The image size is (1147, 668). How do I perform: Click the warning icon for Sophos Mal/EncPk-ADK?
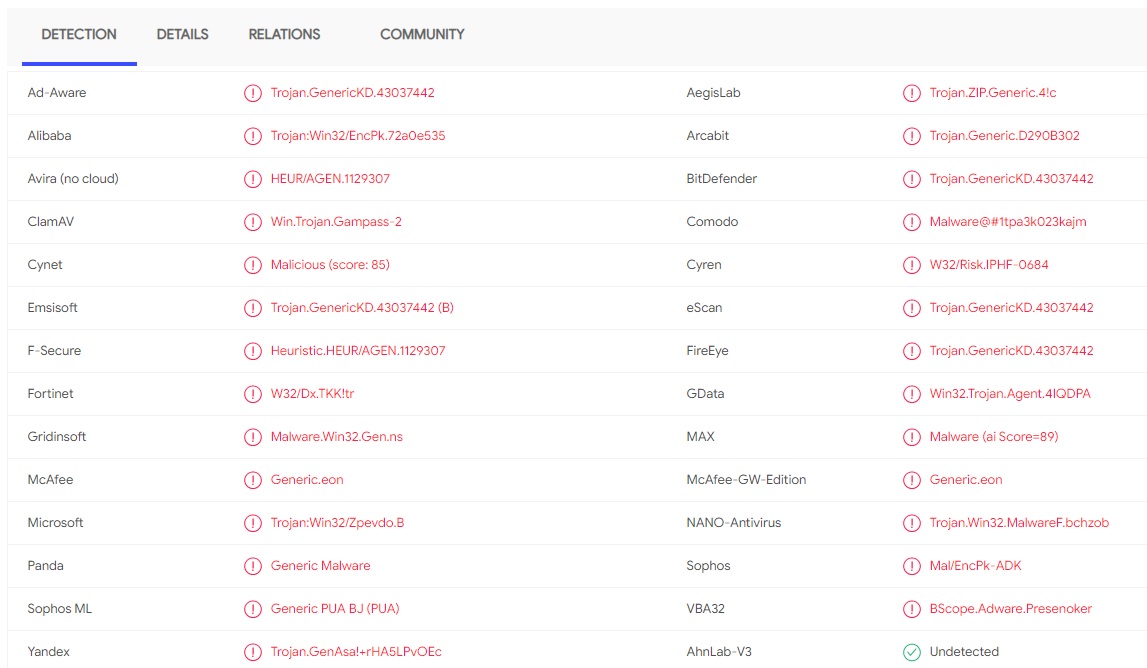click(x=911, y=566)
